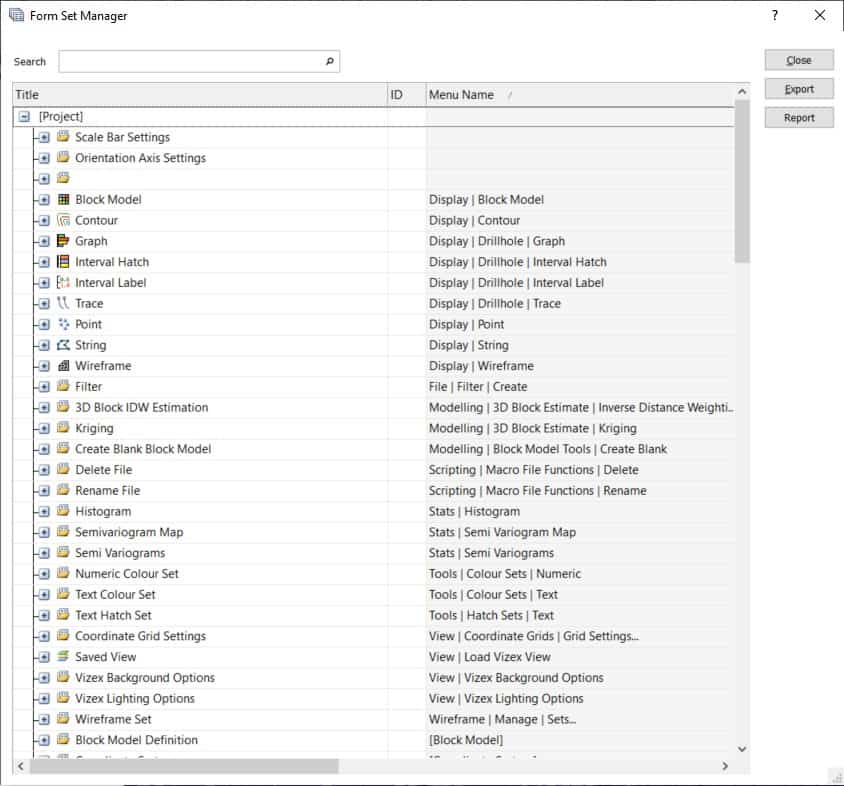Screen dimensions: 844x786
Task: Click the Interval Hatch icon
Action: (64, 262)
